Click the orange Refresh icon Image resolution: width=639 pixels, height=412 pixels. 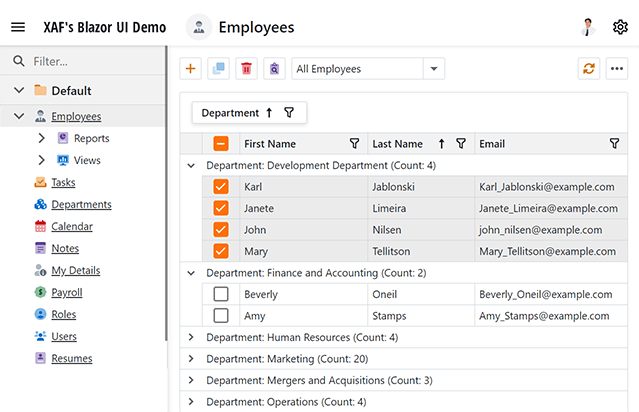(589, 69)
